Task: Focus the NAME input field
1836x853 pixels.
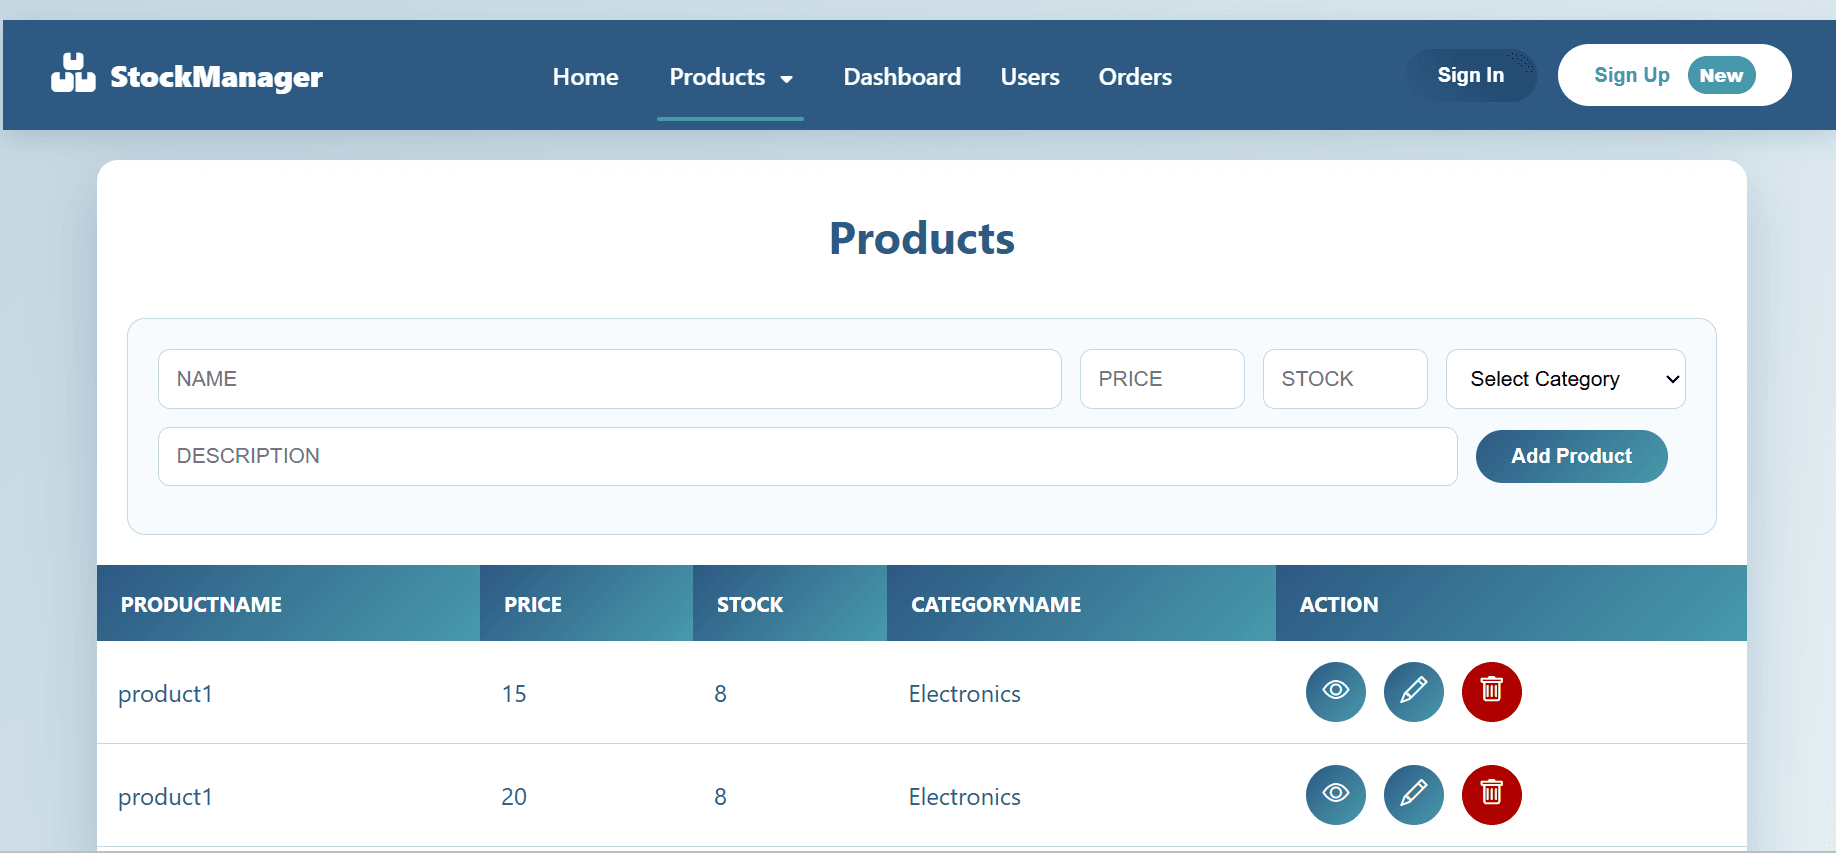Action: coord(609,379)
